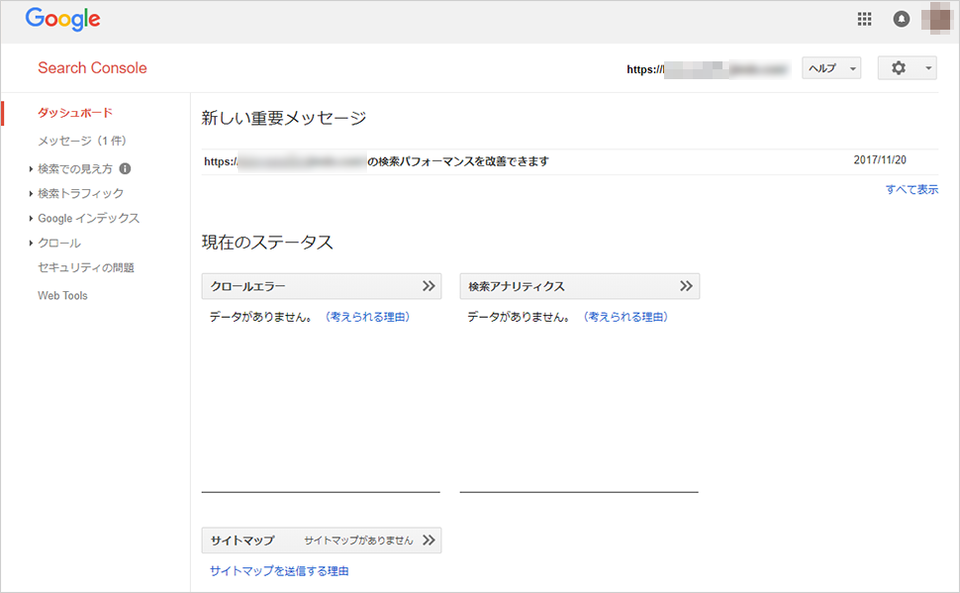Click the すべて表示 link

pos(912,190)
